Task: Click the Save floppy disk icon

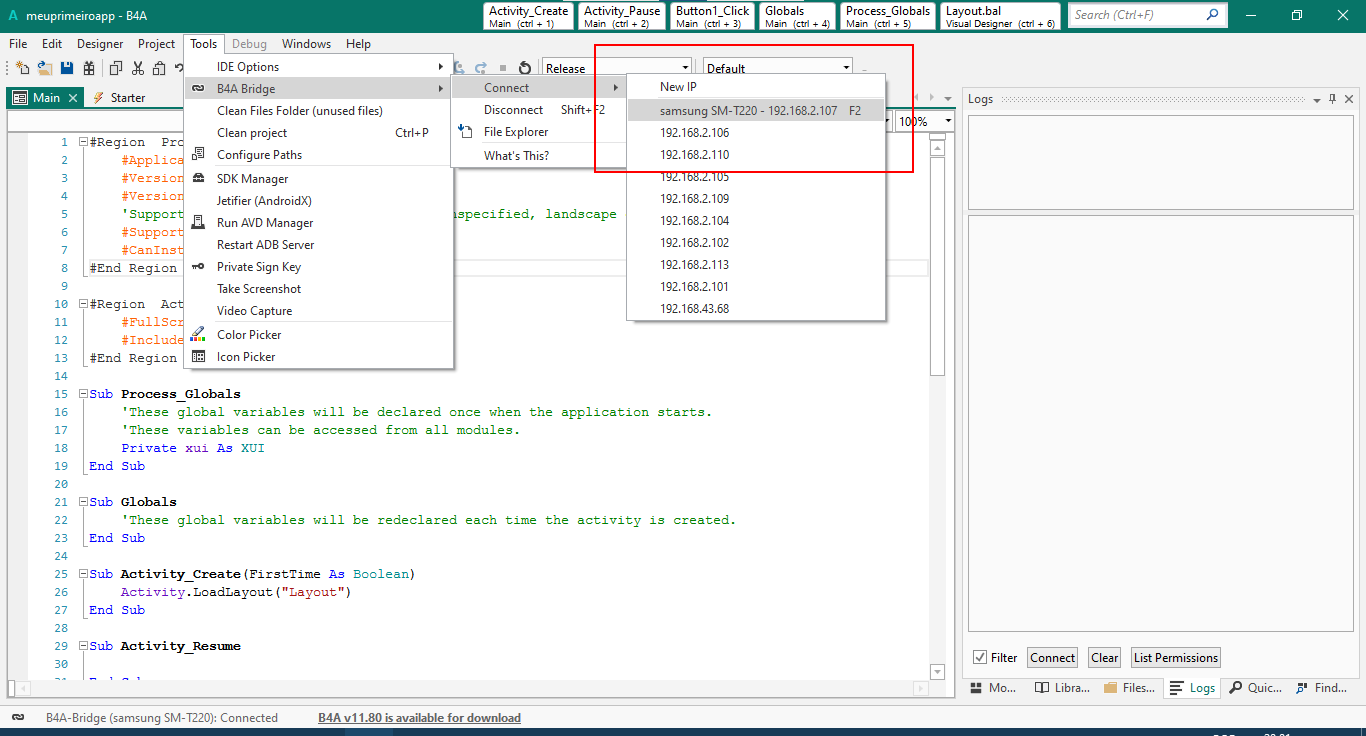Action: click(x=67, y=68)
